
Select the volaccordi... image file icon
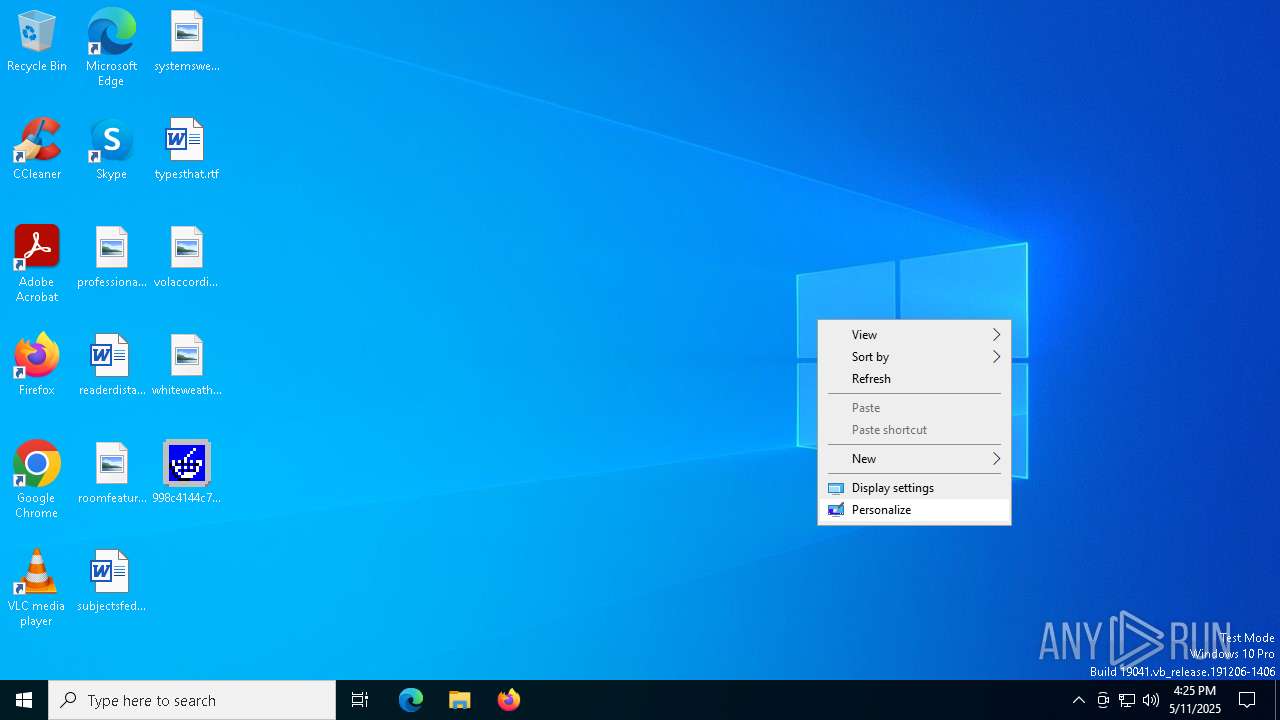point(187,258)
